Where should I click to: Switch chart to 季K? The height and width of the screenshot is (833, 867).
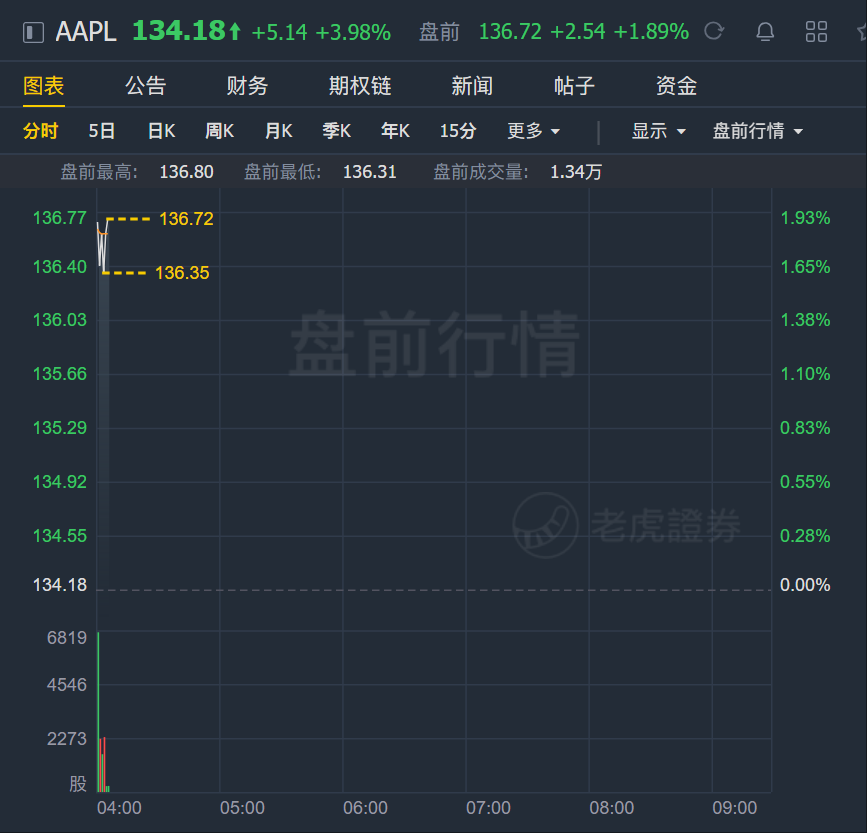(x=337, y=131)
